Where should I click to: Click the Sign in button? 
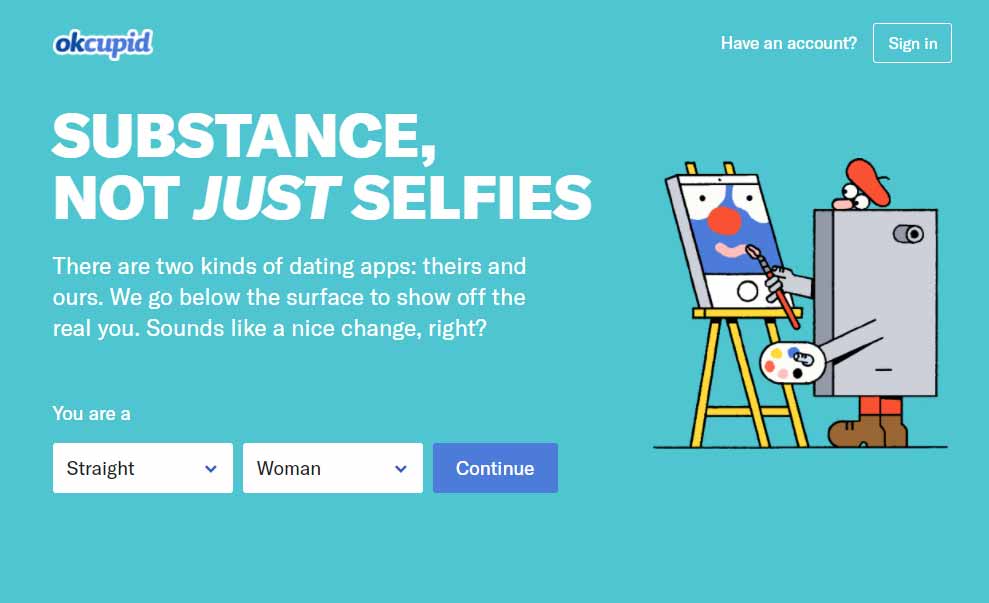pyautogui.click(x=912, y=43)
